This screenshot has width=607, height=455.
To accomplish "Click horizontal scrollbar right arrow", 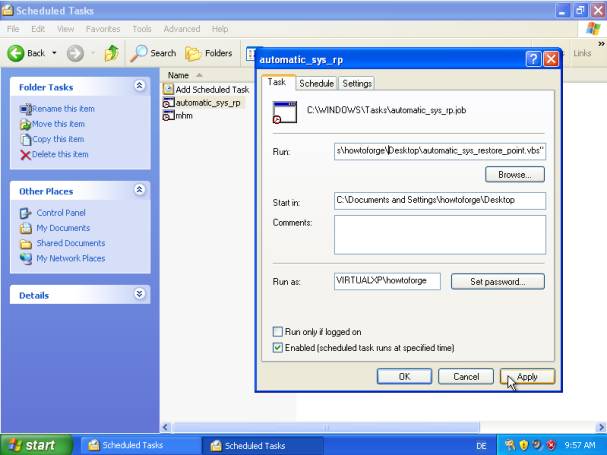I will pyautogui.click(x=601, y=428).
